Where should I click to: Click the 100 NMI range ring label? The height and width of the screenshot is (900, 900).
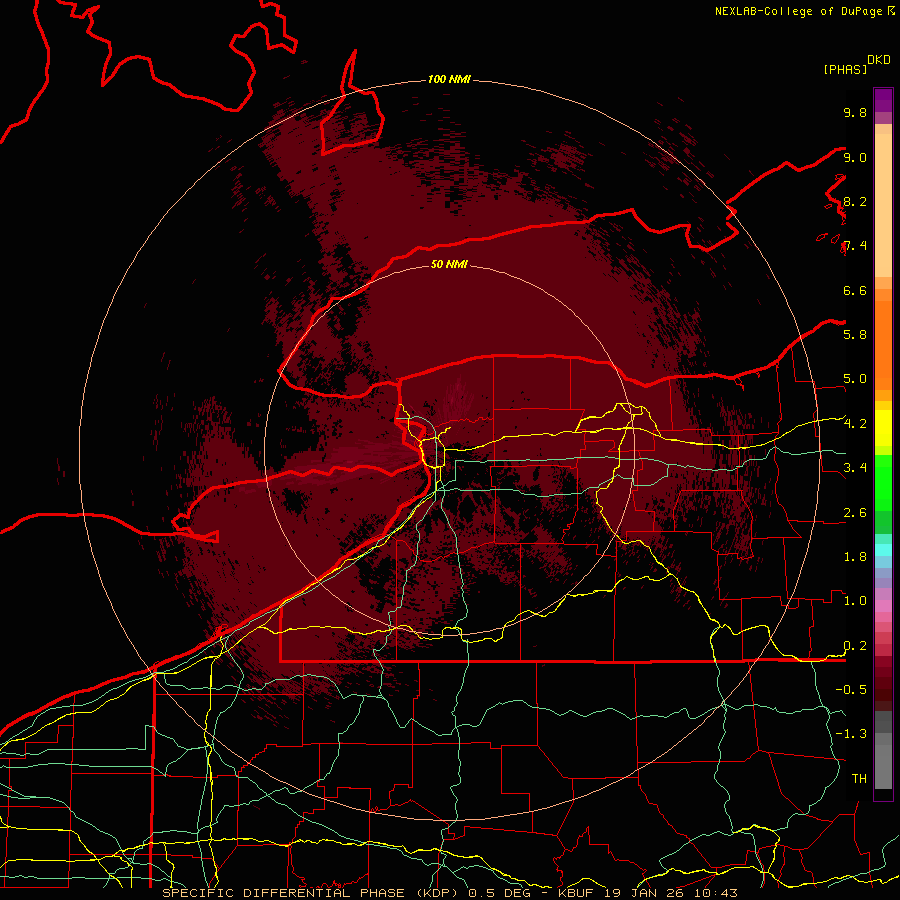[449, 79]
